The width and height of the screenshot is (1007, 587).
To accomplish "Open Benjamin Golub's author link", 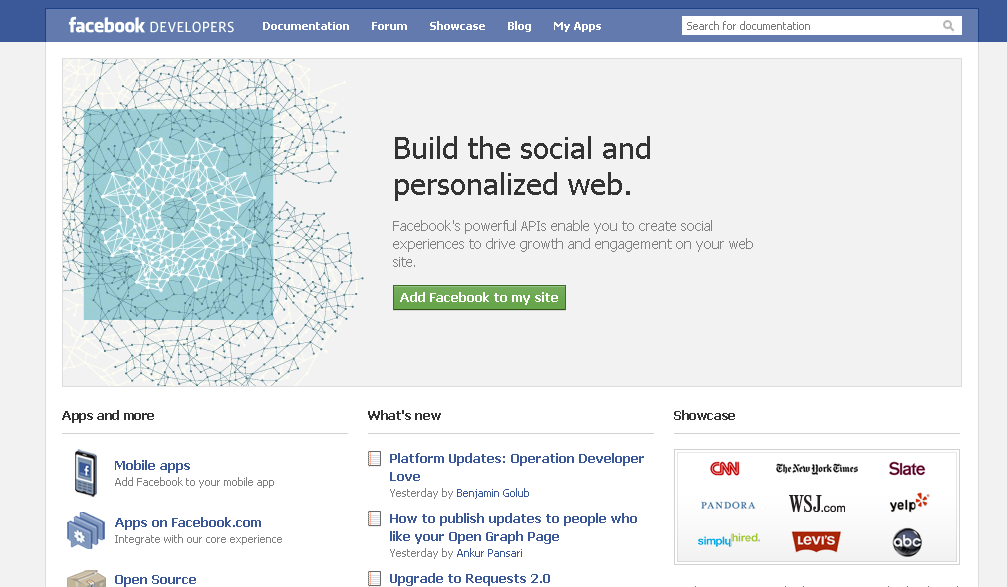I will point(493,493).
